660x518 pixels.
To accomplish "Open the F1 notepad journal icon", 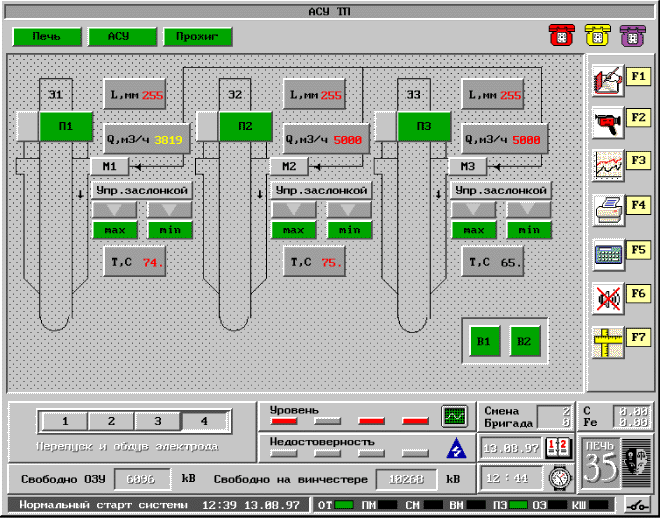I will 605,78.
